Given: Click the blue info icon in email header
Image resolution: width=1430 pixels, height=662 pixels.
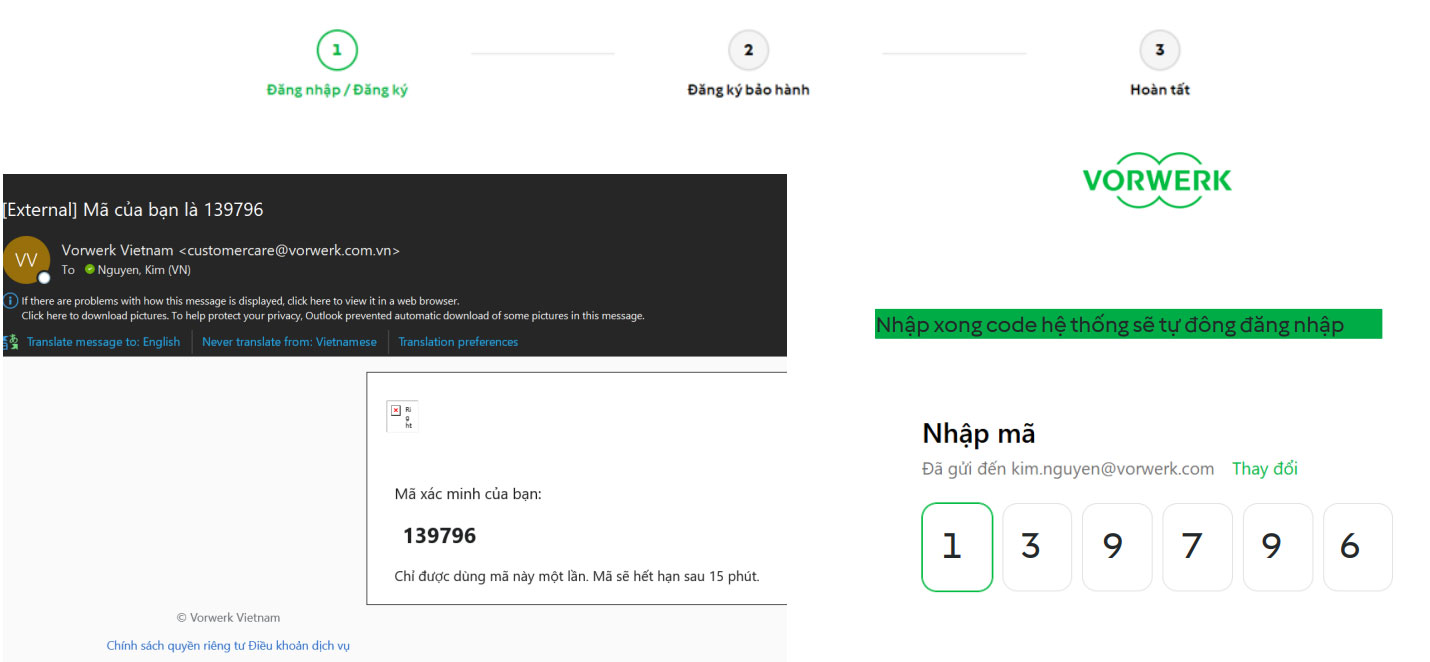Looking at the screenshot, I should (x=11, y=300).
